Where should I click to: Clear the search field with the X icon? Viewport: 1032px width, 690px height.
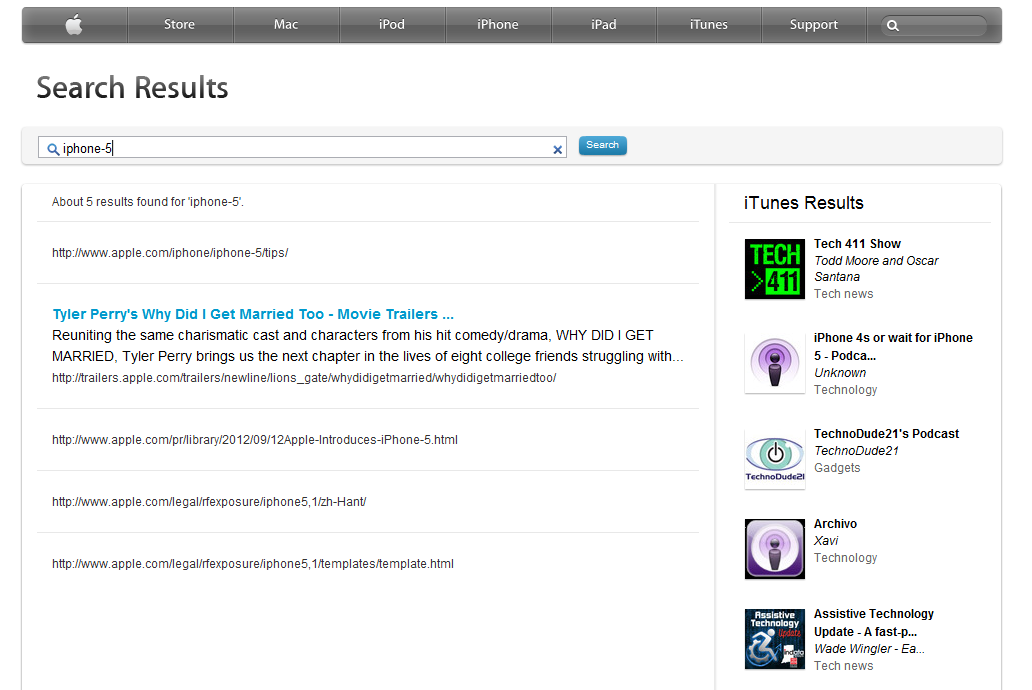coord(557,149)
